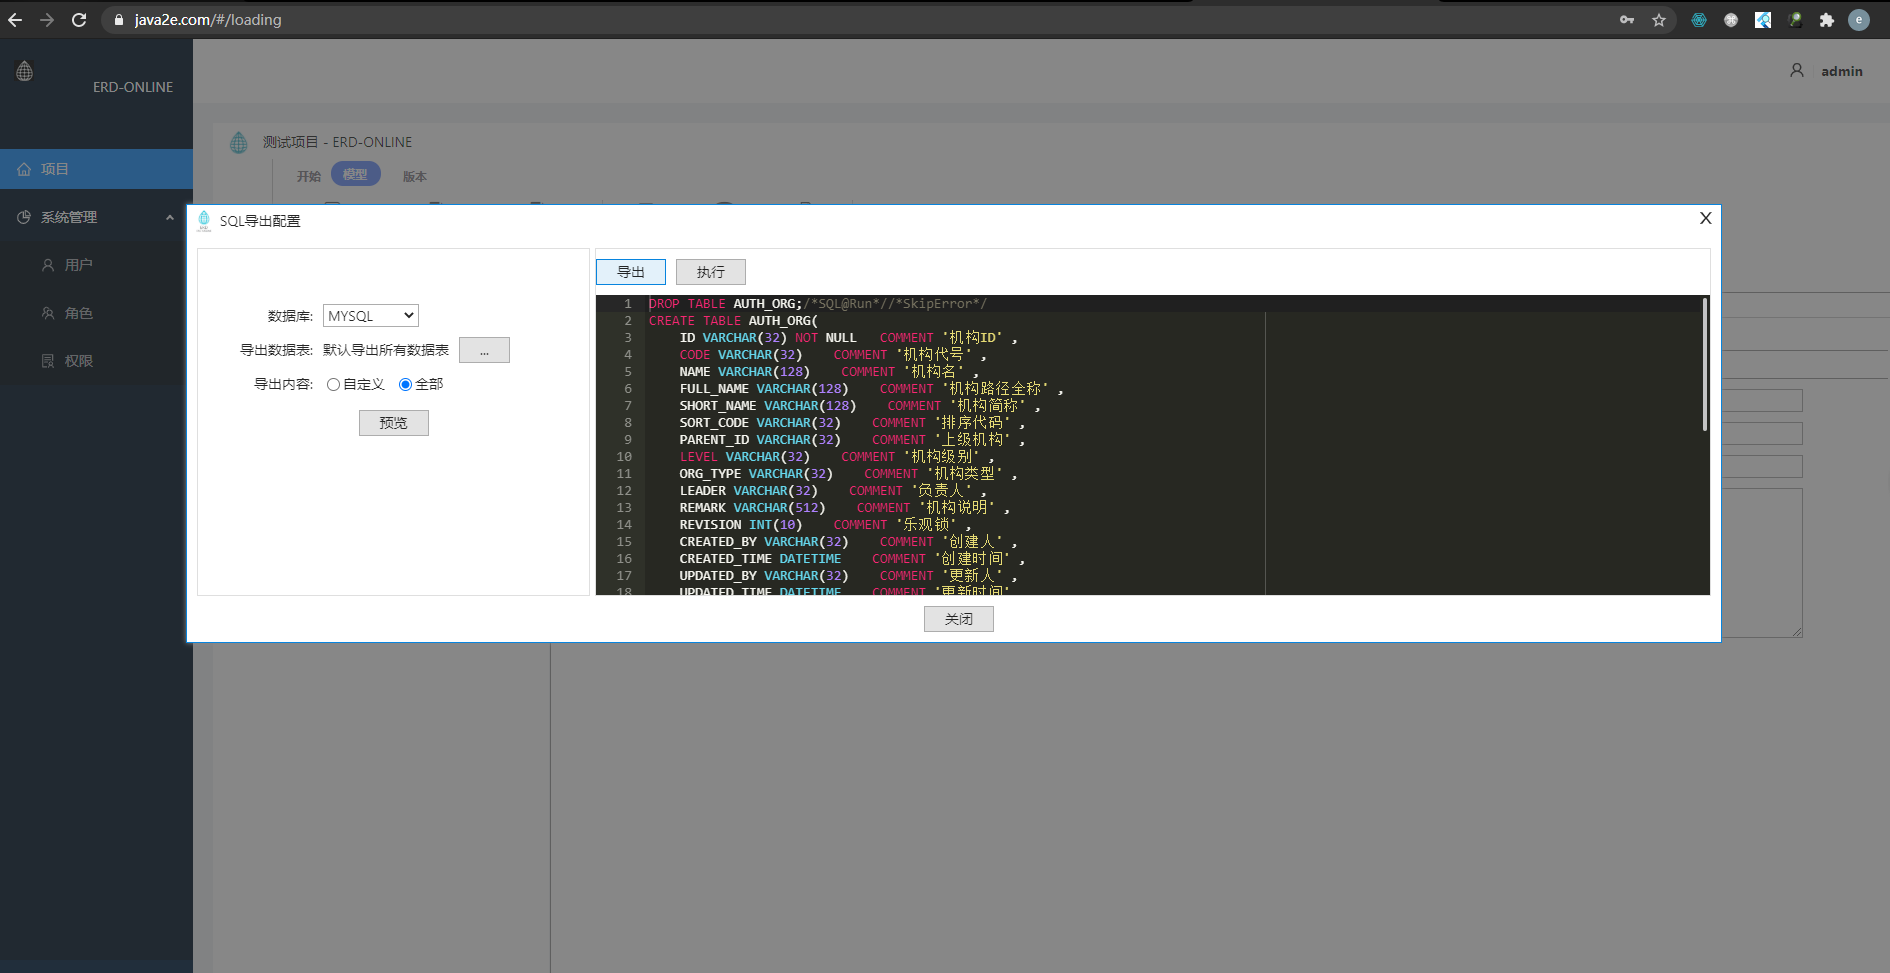Click the browser back arrow
The image size is (1890, 973).
click(15, 20)
